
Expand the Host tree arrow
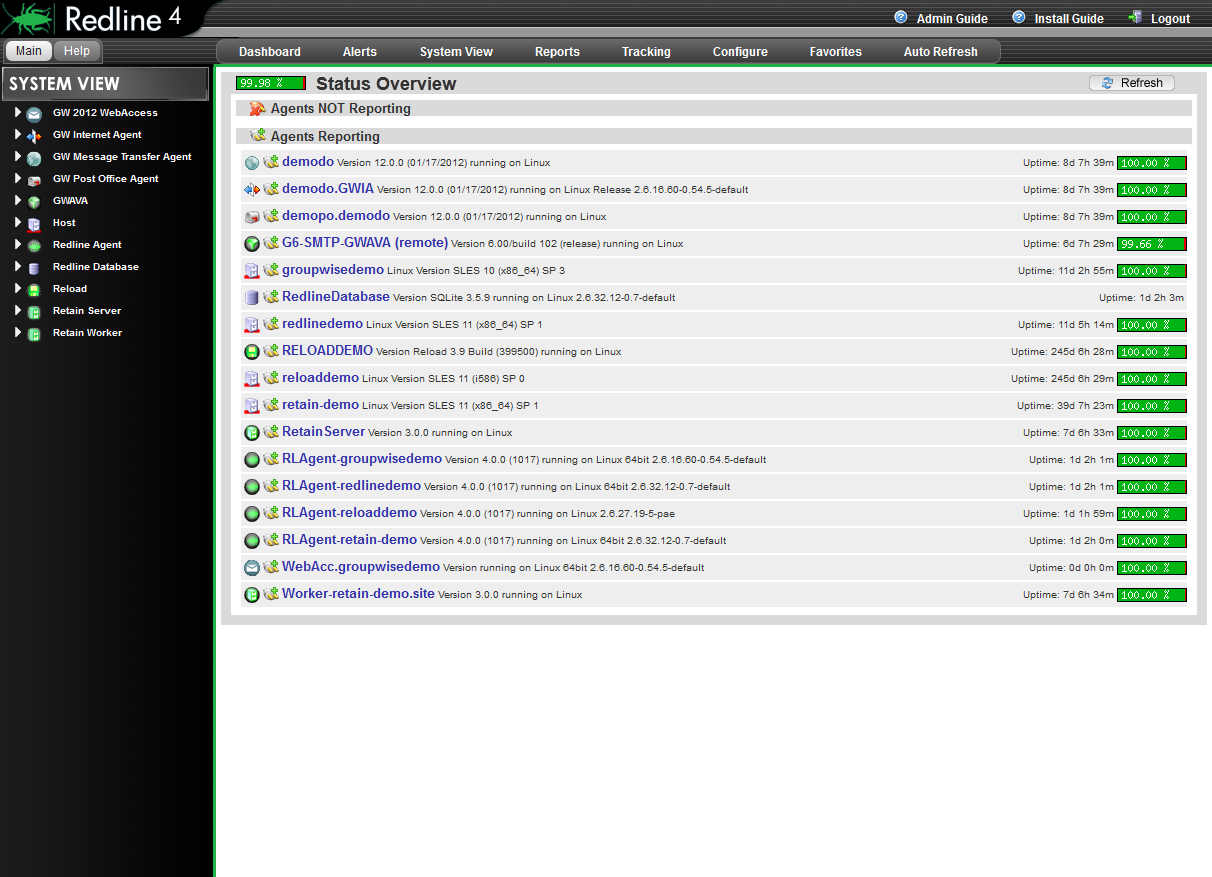18,222
